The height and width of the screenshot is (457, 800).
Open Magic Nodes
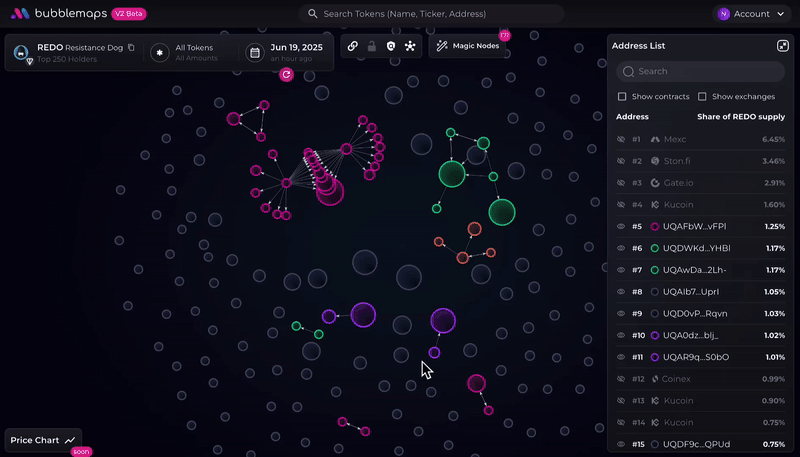pos(468,46)
